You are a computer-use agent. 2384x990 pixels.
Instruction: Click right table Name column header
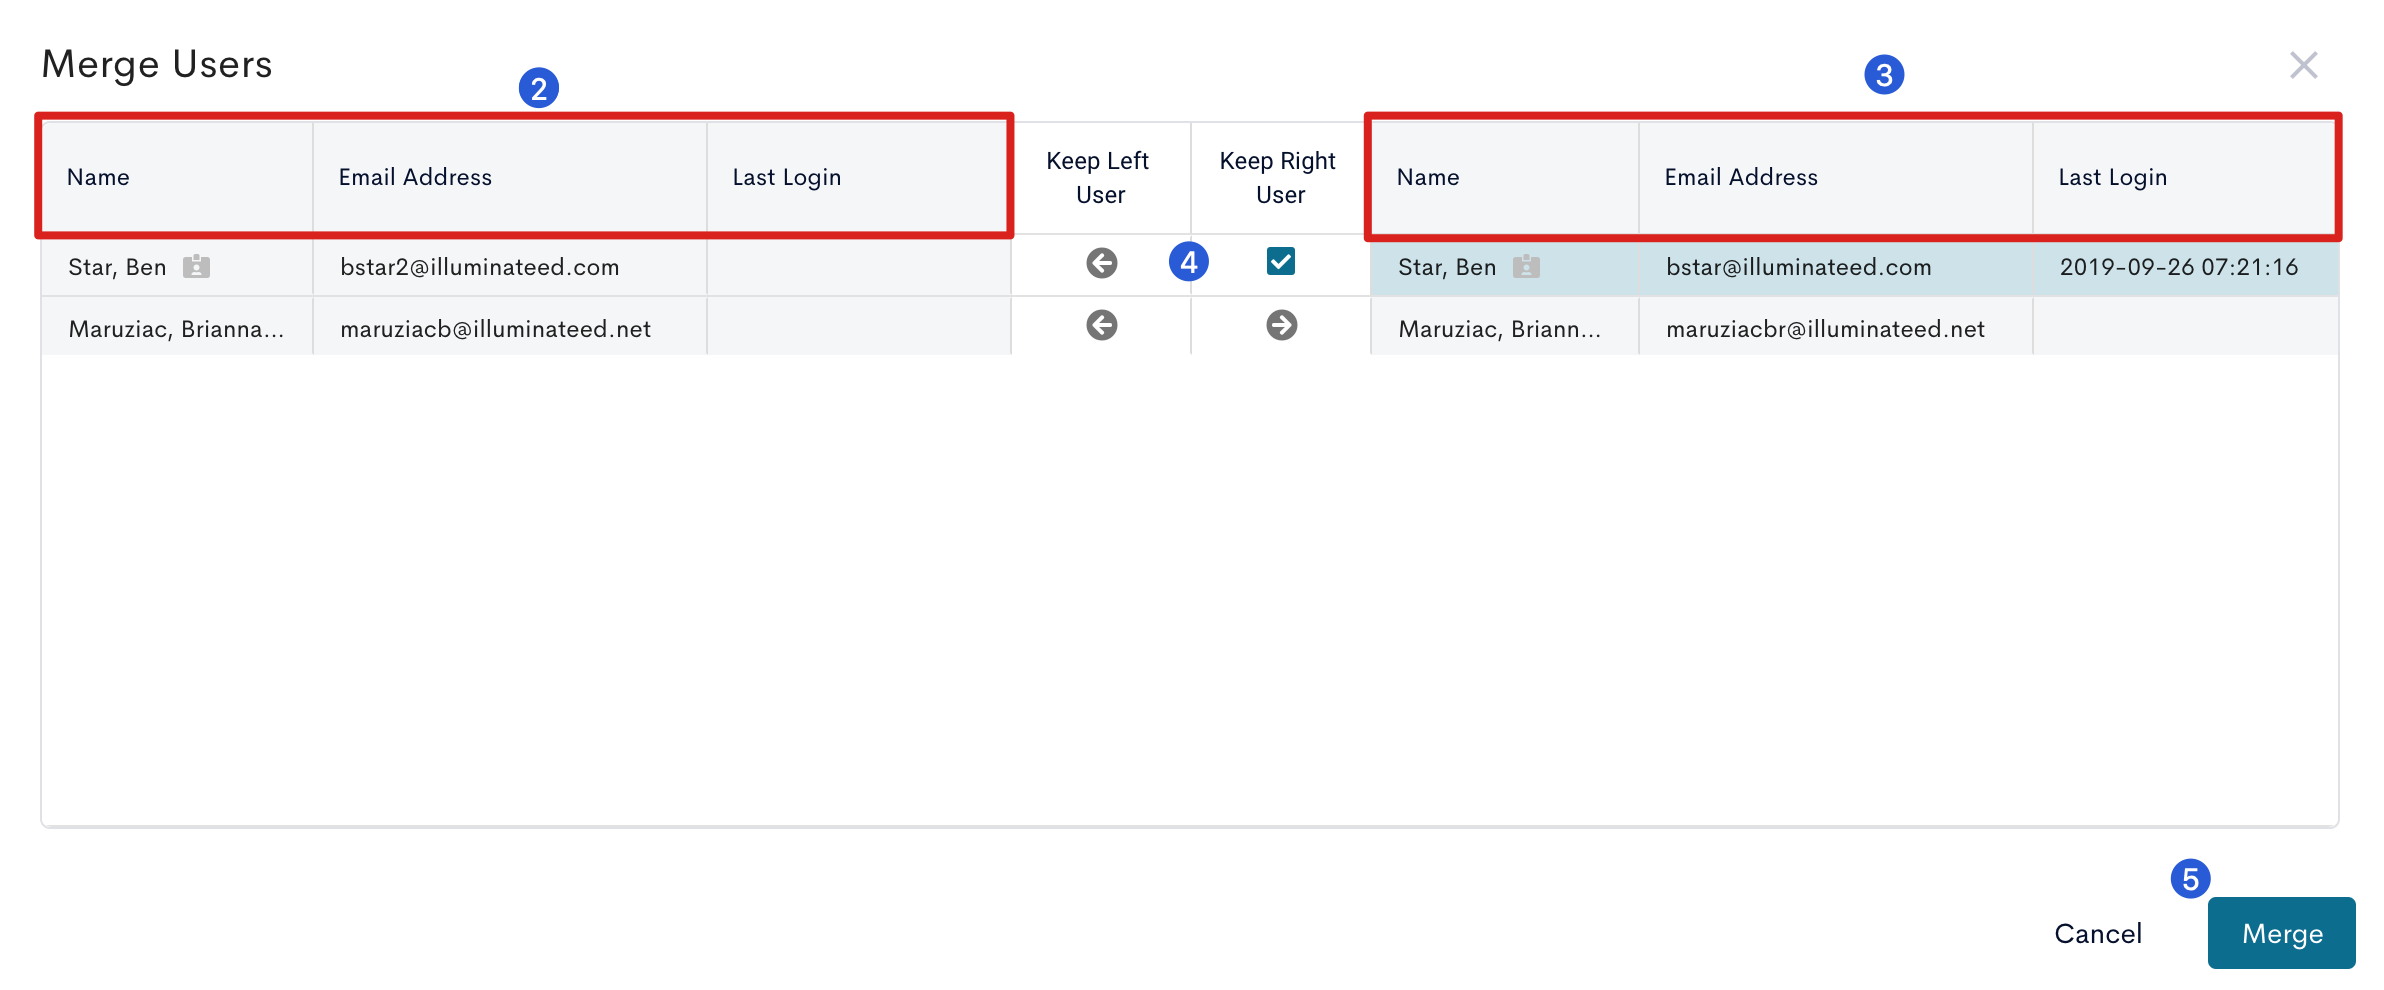[1505, 177]
